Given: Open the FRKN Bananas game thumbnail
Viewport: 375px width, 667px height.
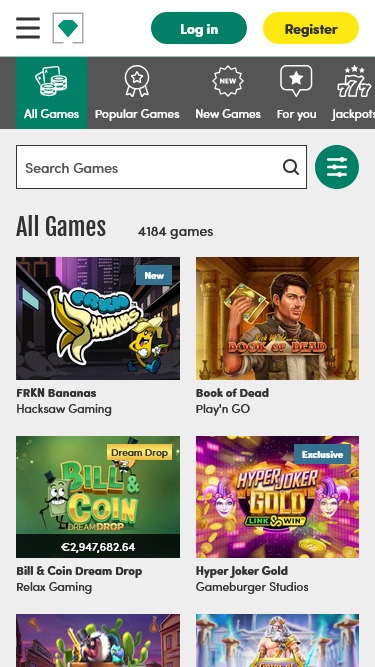Looking at the screenshot, I should [x=98, y=318].
